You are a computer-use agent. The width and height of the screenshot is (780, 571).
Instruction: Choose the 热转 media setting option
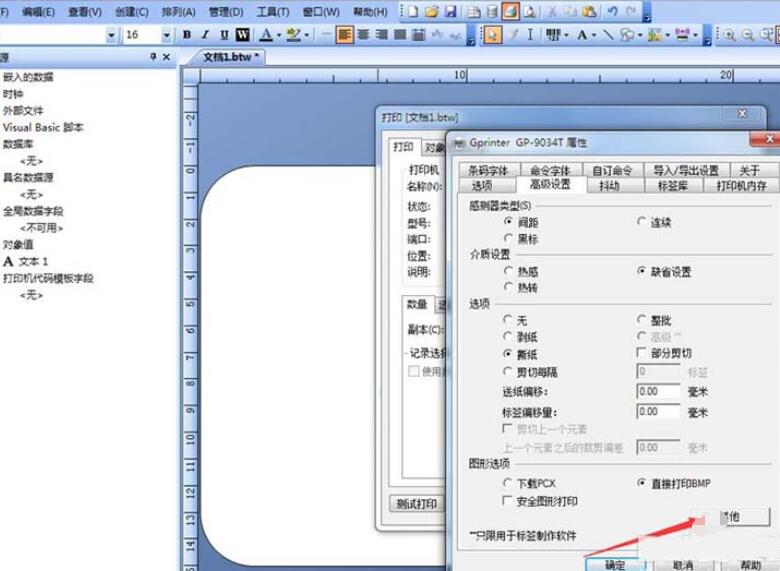click(x=509, y=287)
